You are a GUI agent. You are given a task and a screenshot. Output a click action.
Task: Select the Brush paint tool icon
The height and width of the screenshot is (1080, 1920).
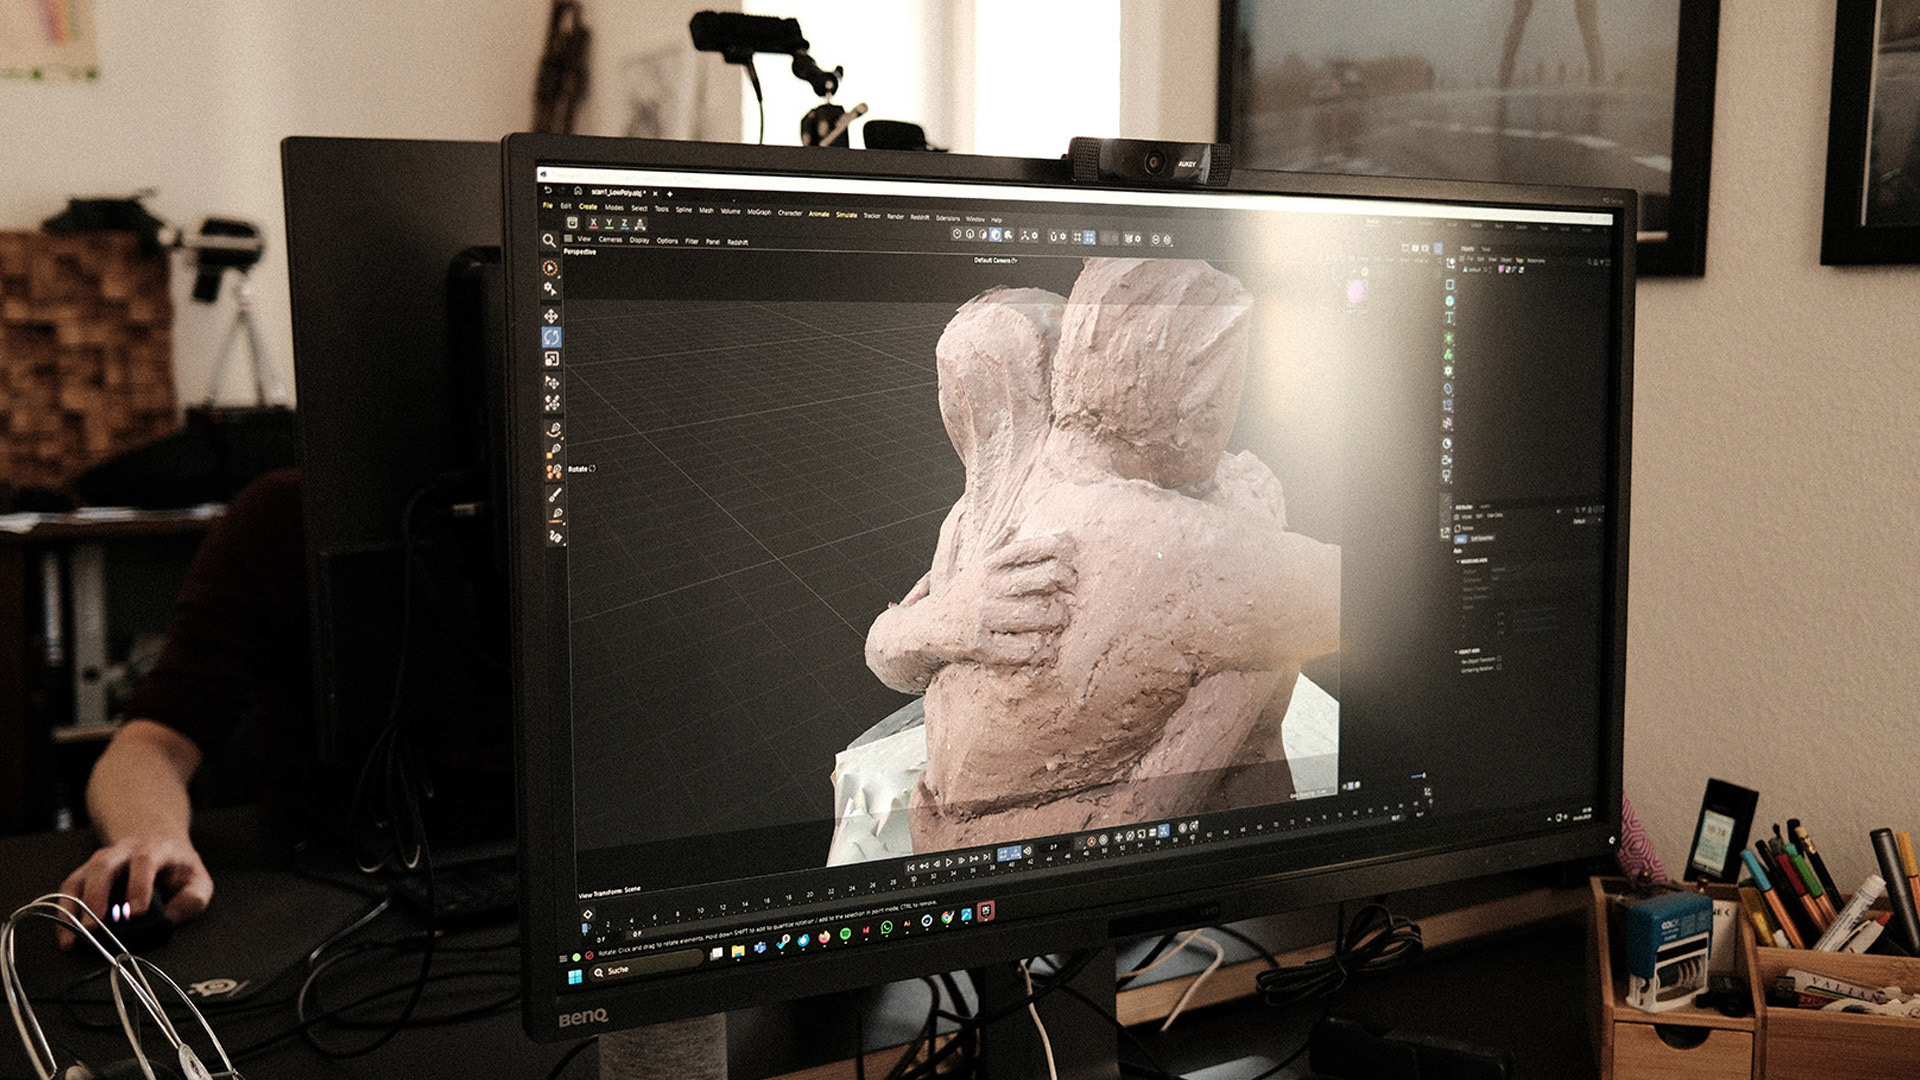pyautogui.click(x=555, y=494)
